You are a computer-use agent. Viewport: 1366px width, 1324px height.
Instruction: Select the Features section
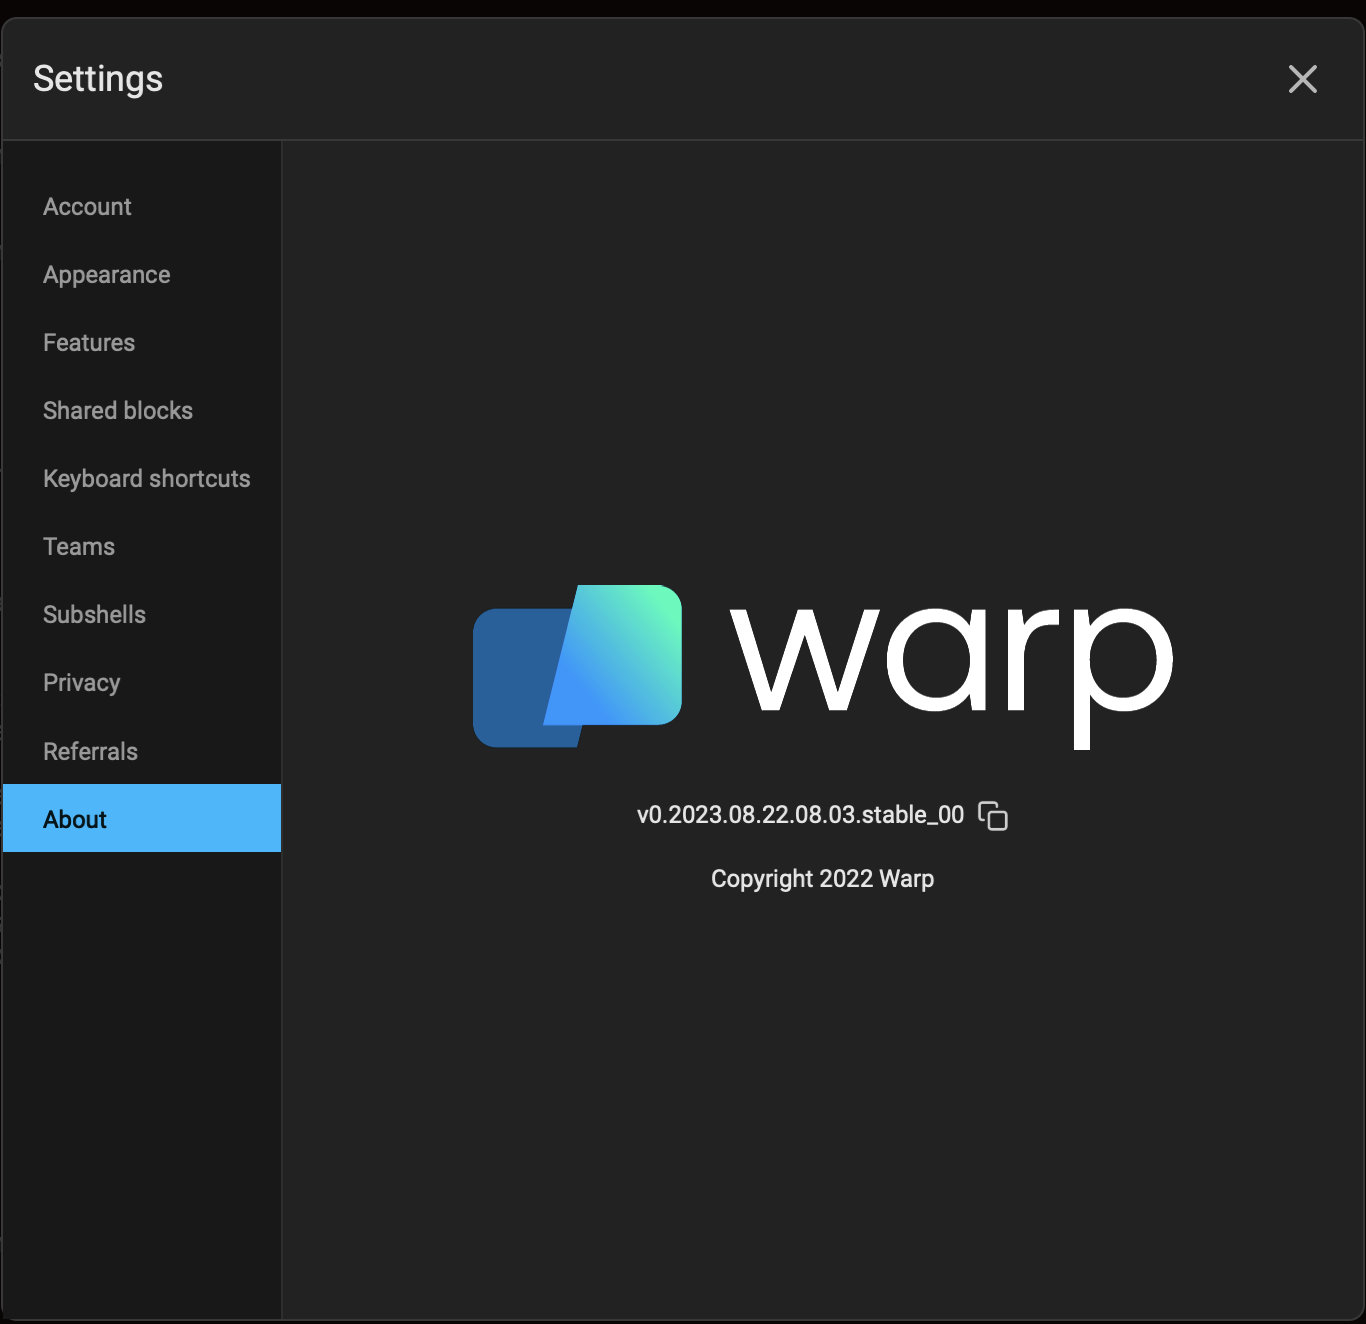(89, 342)
